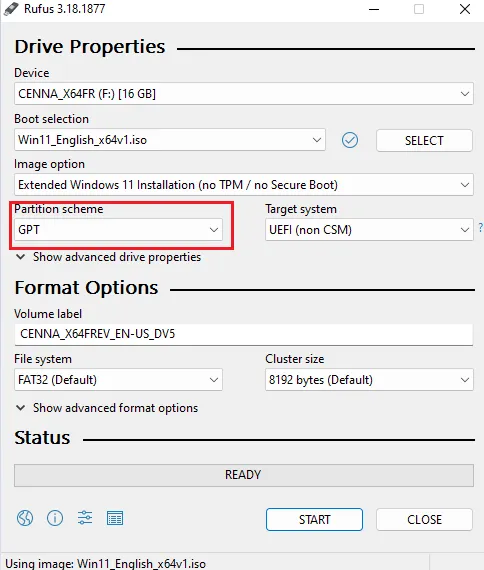Open application settings sliders icon
The width and height of the screenshot is (484, 570).
(85, 518)
